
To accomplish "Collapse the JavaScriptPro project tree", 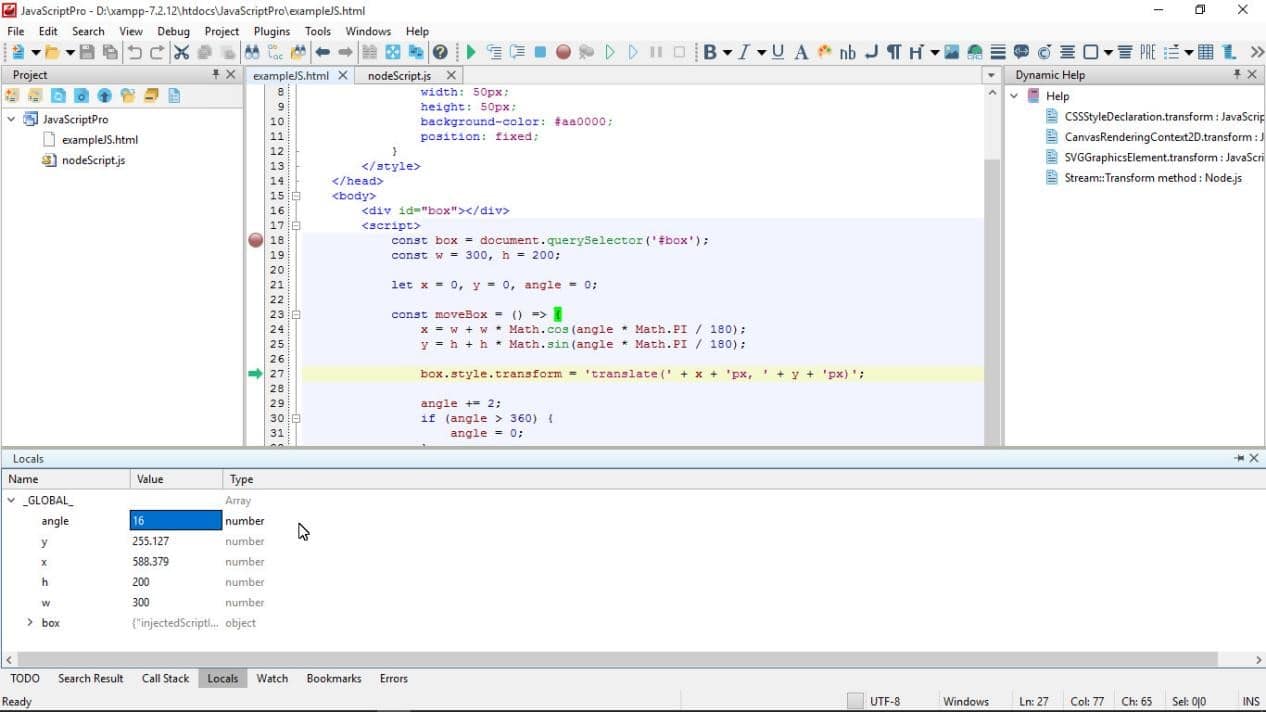I will pyautogui.click(x=11, y=119).
